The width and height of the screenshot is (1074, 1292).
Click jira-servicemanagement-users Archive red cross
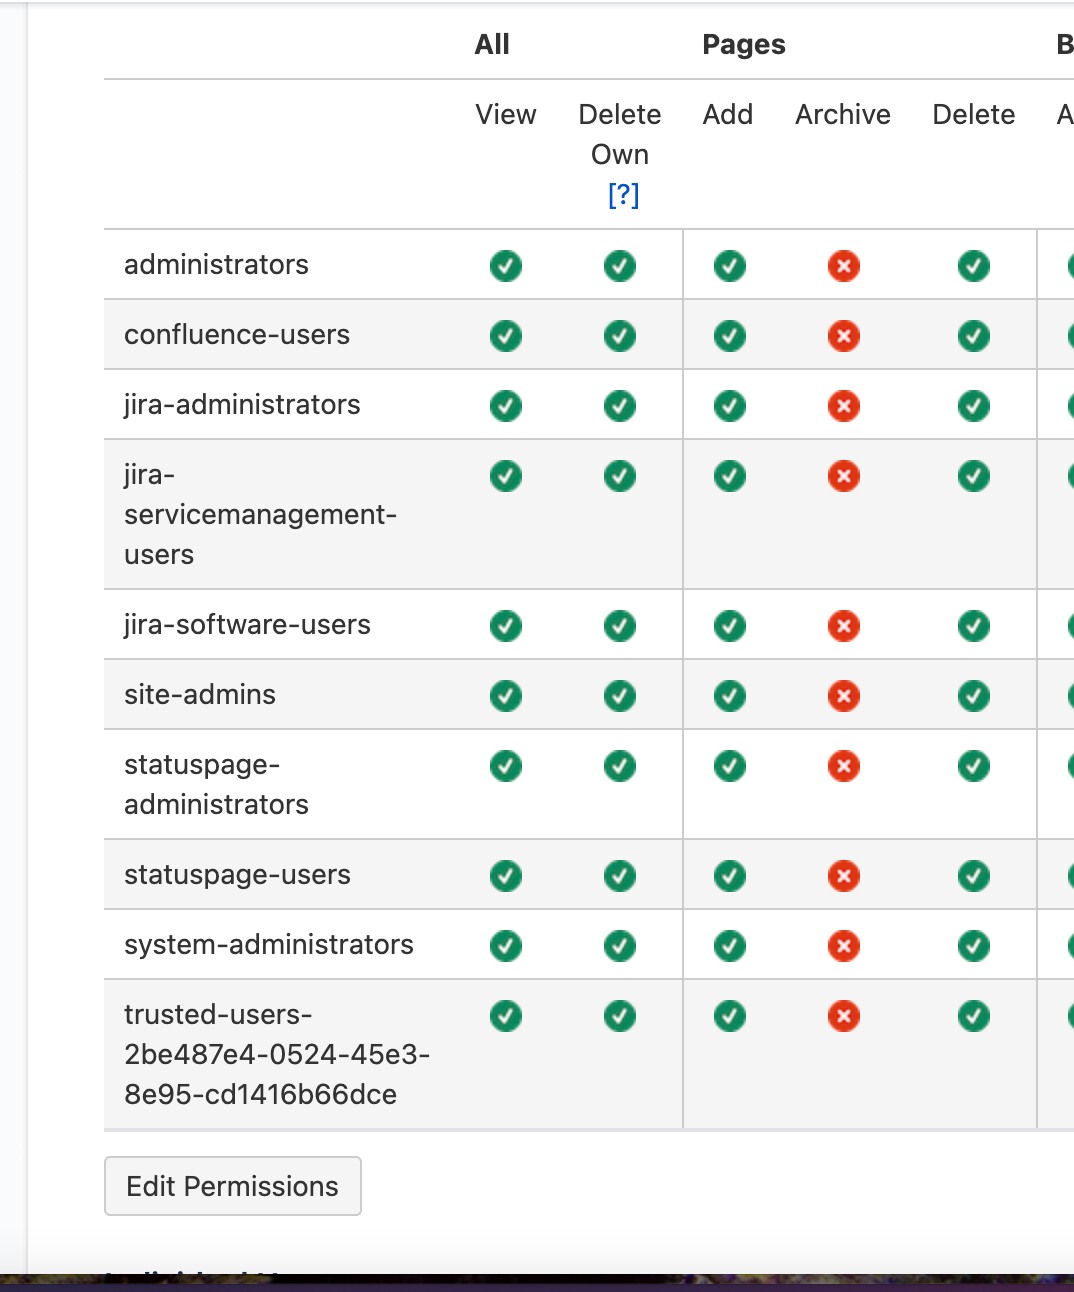click(x=844, y=476)
